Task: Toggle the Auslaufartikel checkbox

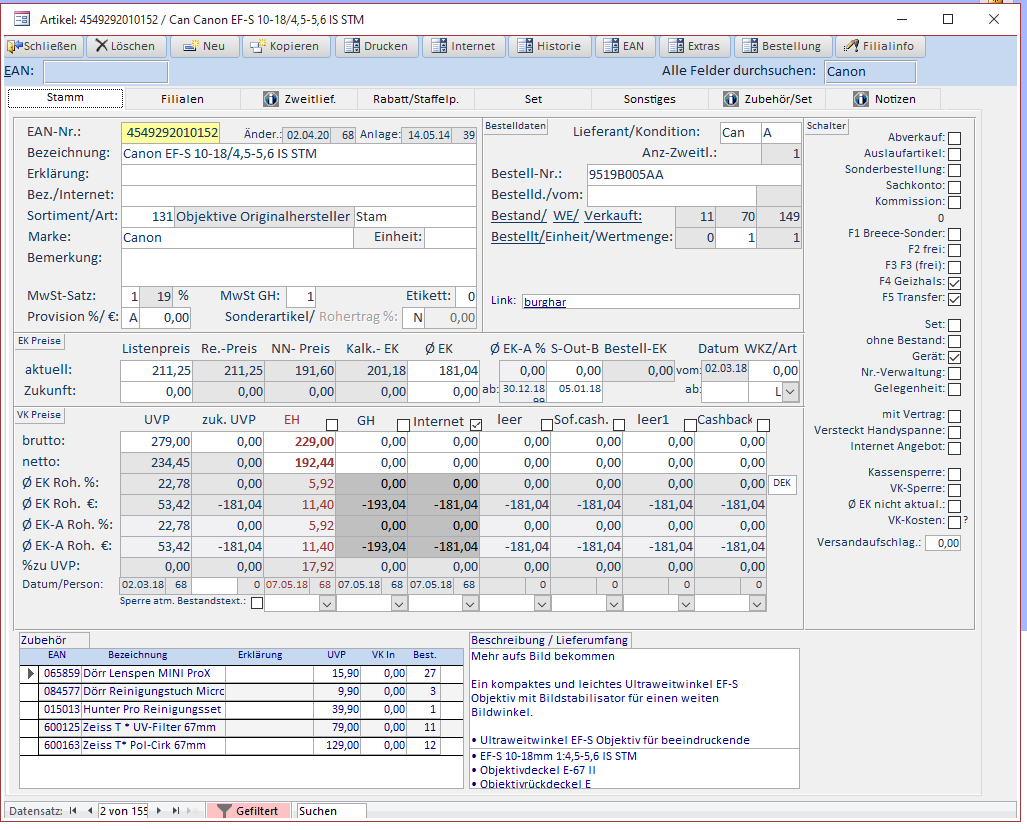Action: pos(954,154)
